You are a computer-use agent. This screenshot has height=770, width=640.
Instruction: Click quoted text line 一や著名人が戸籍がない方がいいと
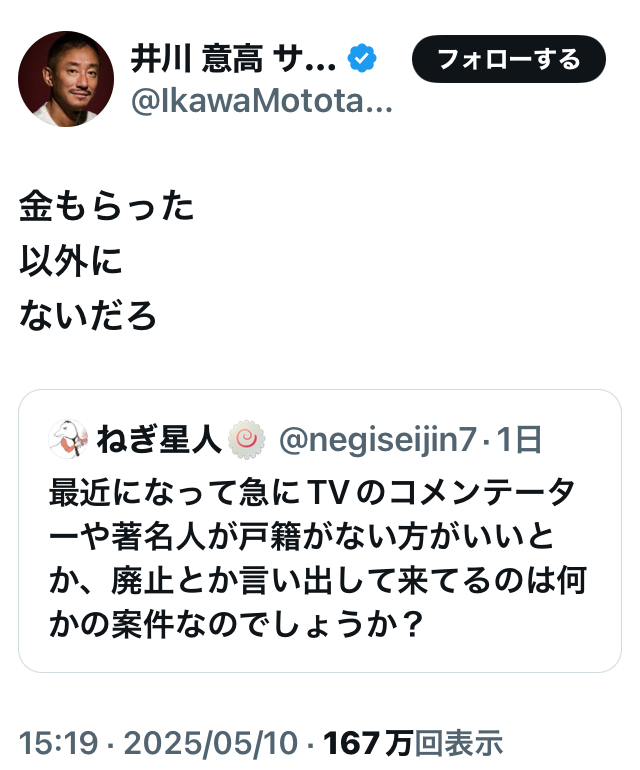302,536
